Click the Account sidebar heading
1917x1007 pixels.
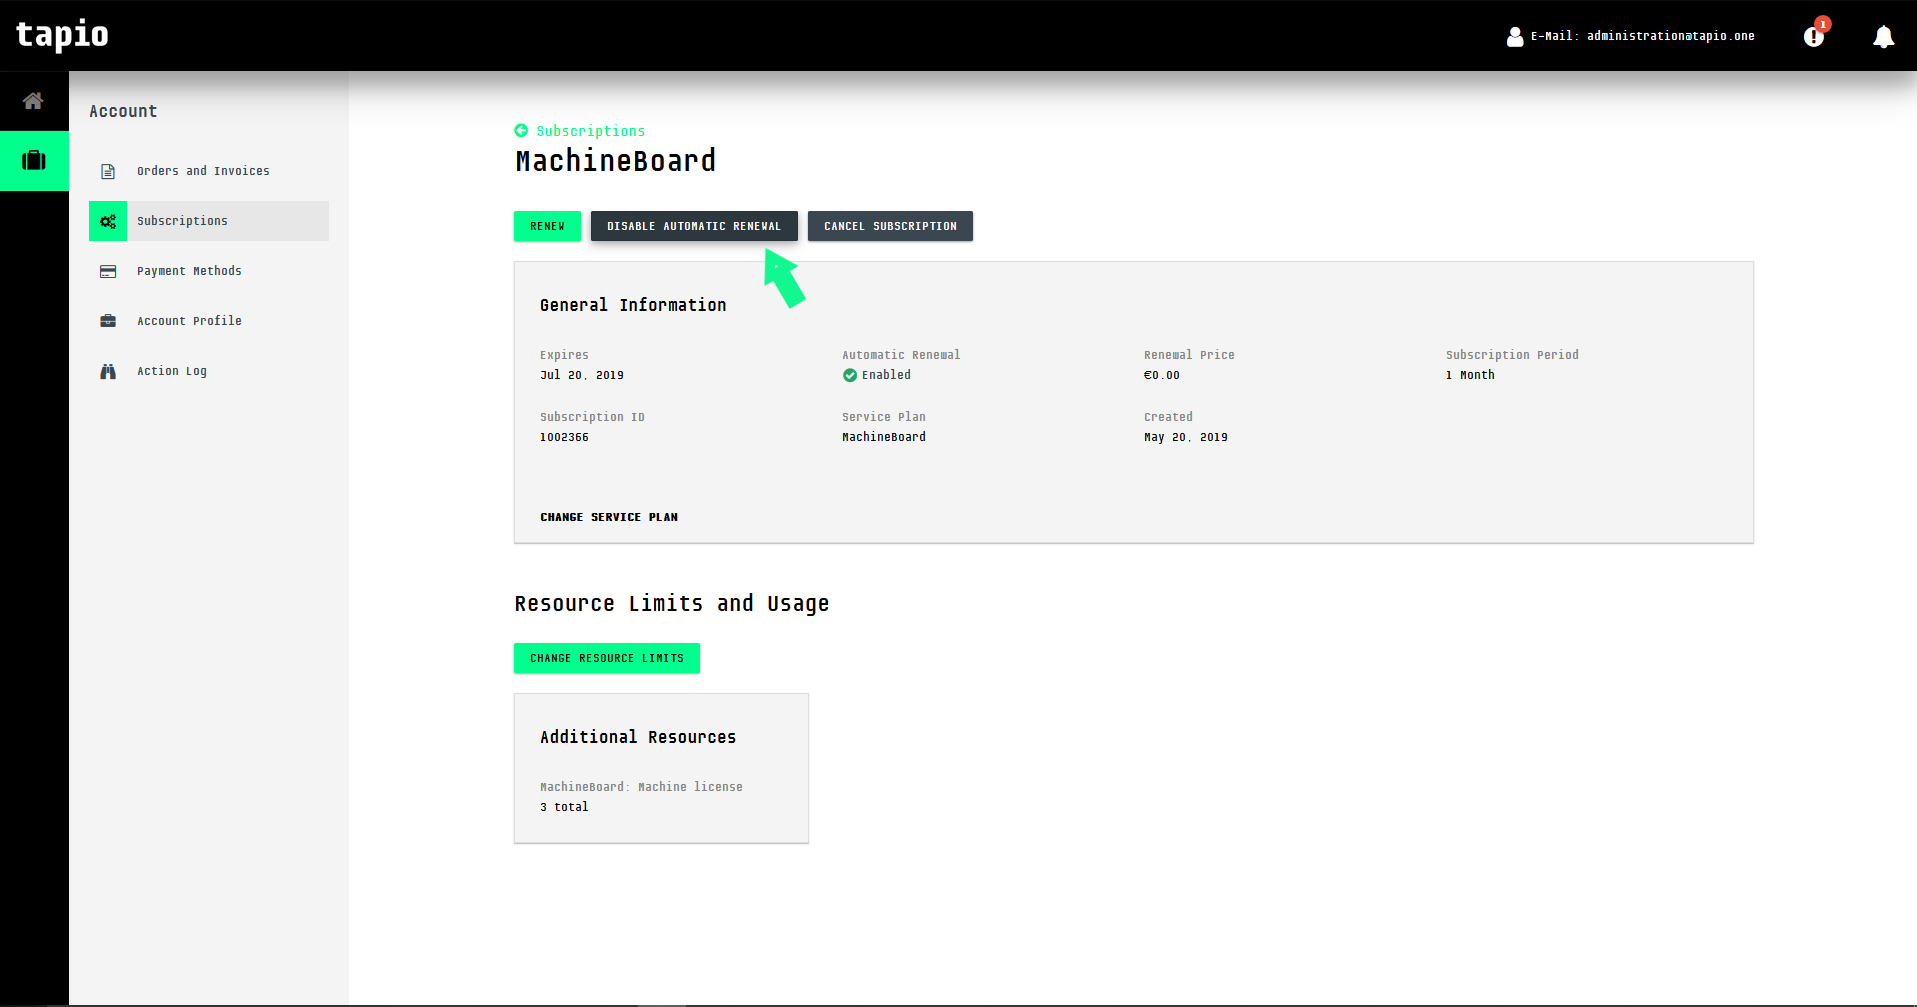click(x=123, y=111)
